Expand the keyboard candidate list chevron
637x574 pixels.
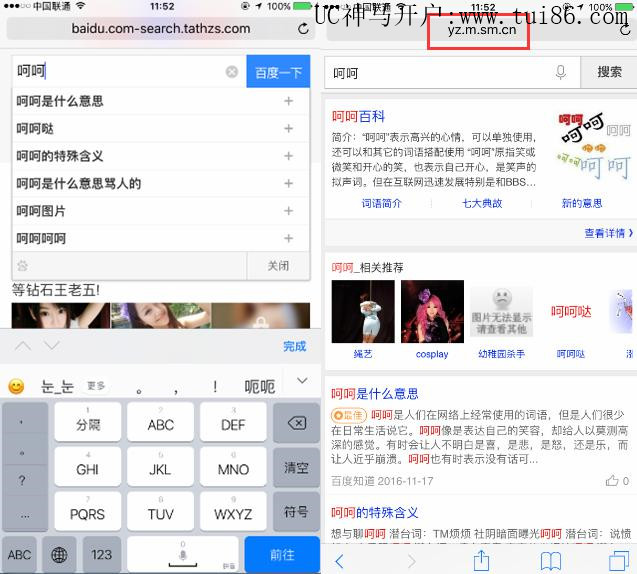(x=302, y=381)
